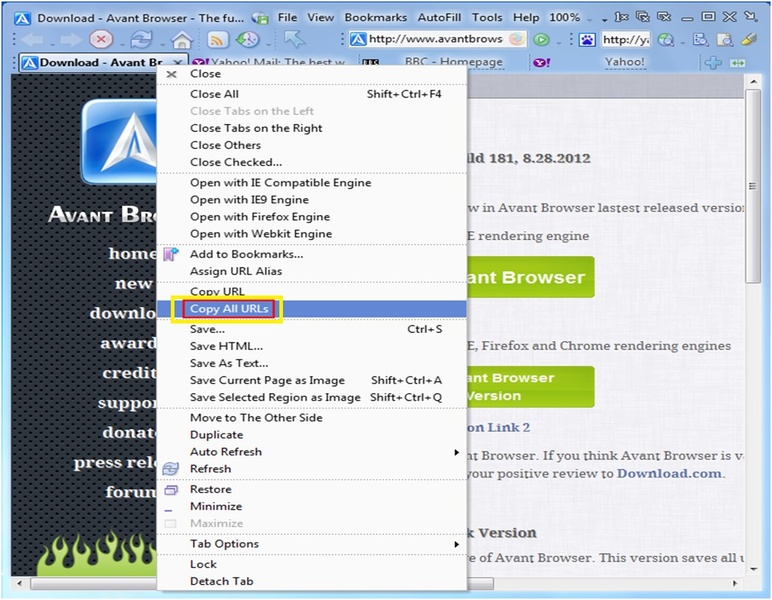Click the vertical scrollbar thumb
This screenshot has height=600, width=772.
(x=753, y=186)
